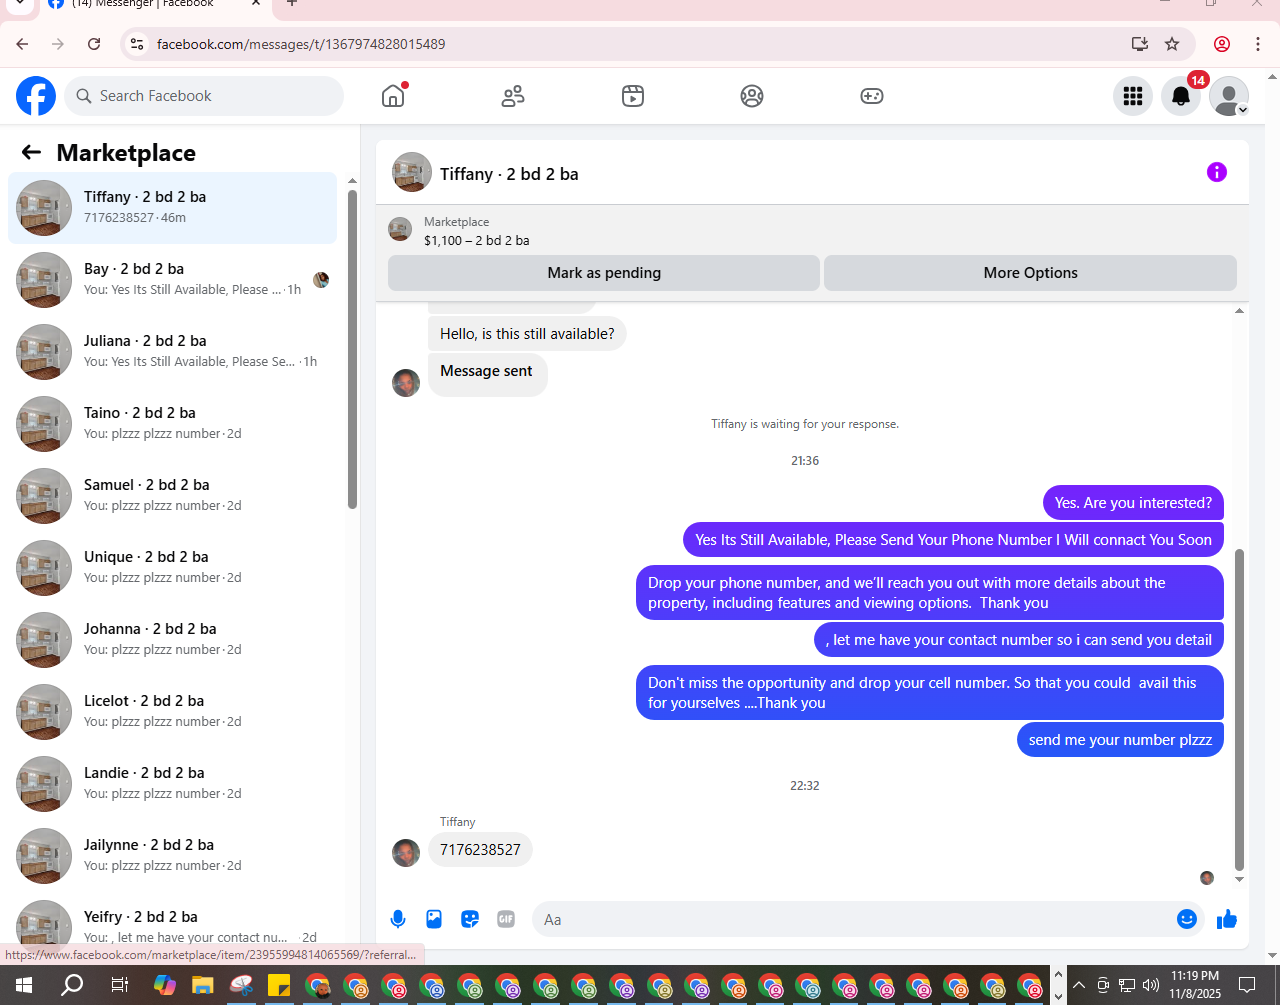The height and width of the screenshot is (1005, 1280).
Task: Open the Chrome profile icon
Action: (1222, 44)
